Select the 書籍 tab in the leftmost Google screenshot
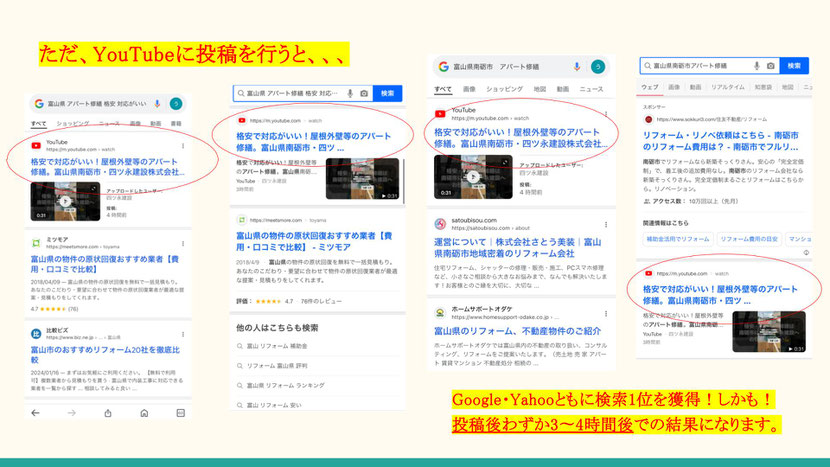This screenshot has height=467, width=830. point(176,123)
